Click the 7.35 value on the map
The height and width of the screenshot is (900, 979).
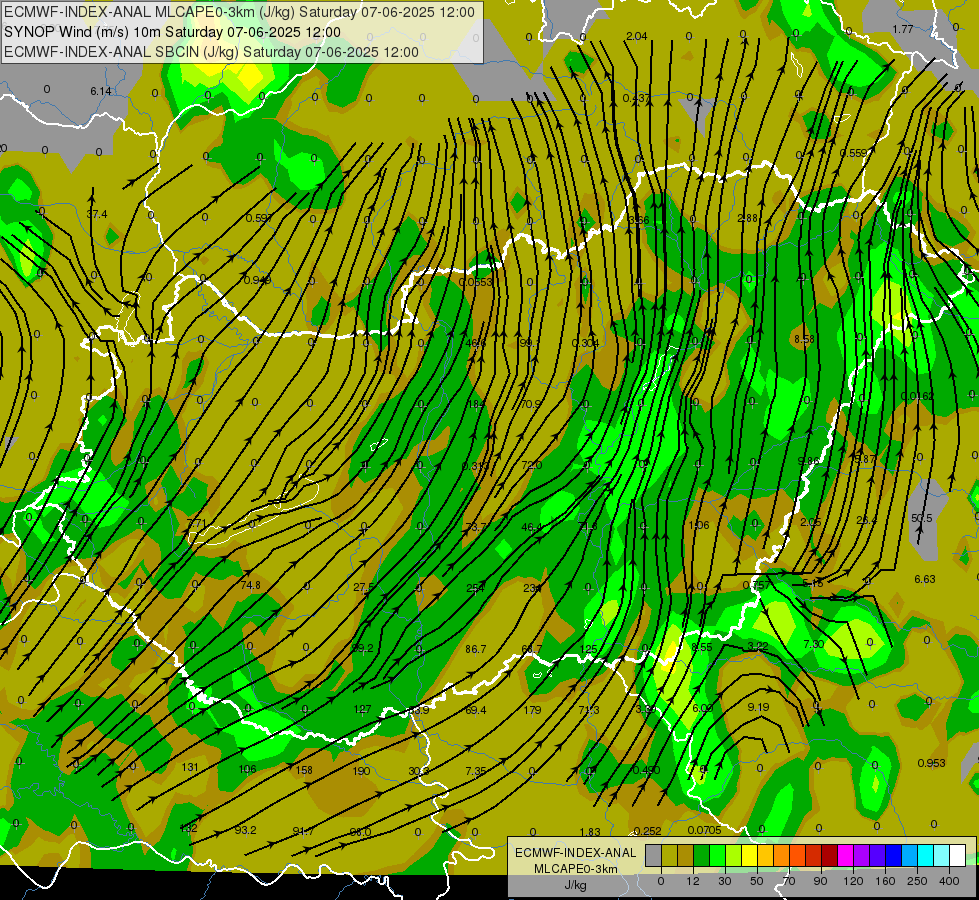pos(476,771)
